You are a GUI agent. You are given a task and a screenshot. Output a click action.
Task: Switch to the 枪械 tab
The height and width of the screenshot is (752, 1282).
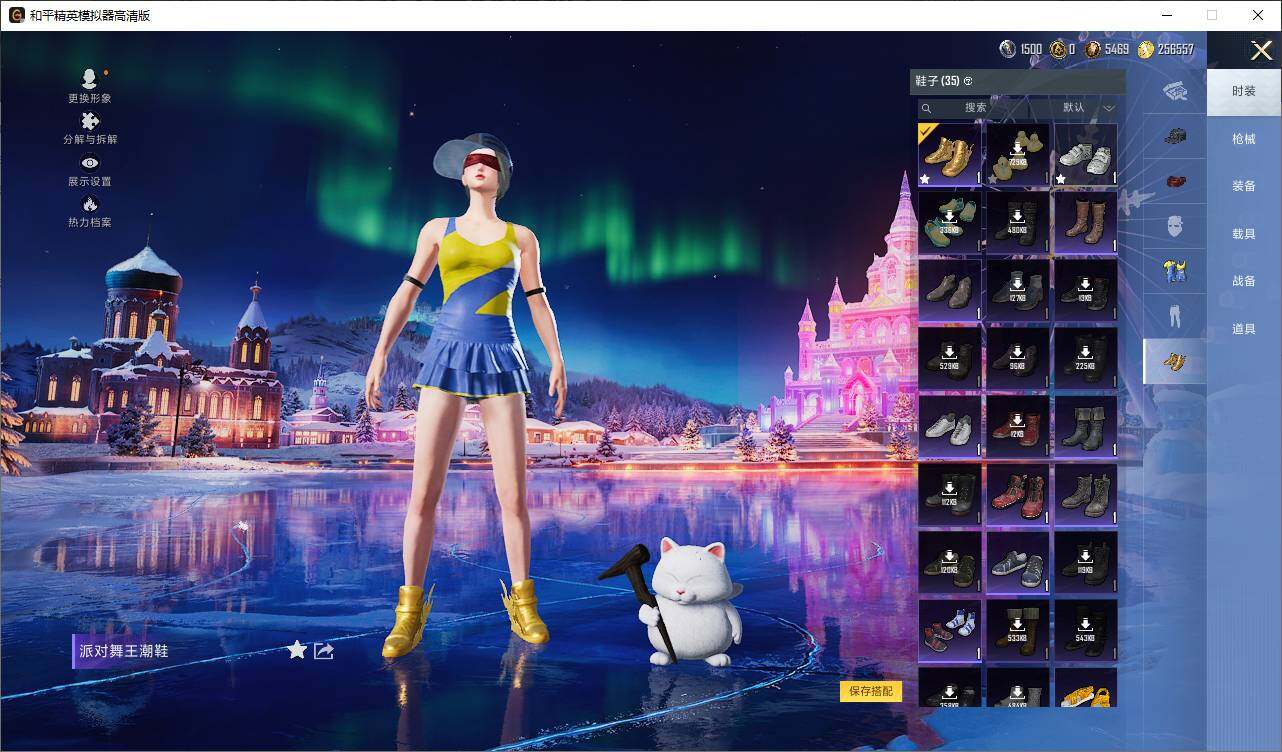pyautogui.click(x=1244, y=139)
